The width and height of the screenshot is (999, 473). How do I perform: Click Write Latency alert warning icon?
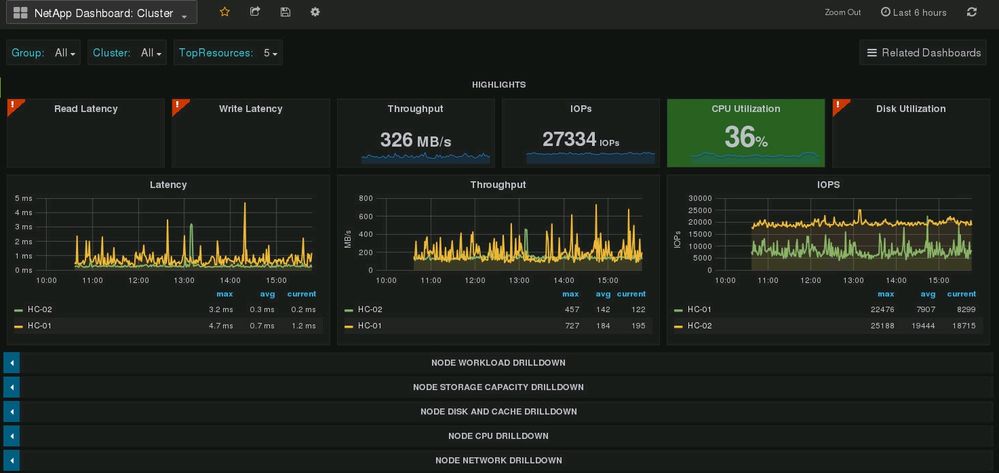[178, 105]
